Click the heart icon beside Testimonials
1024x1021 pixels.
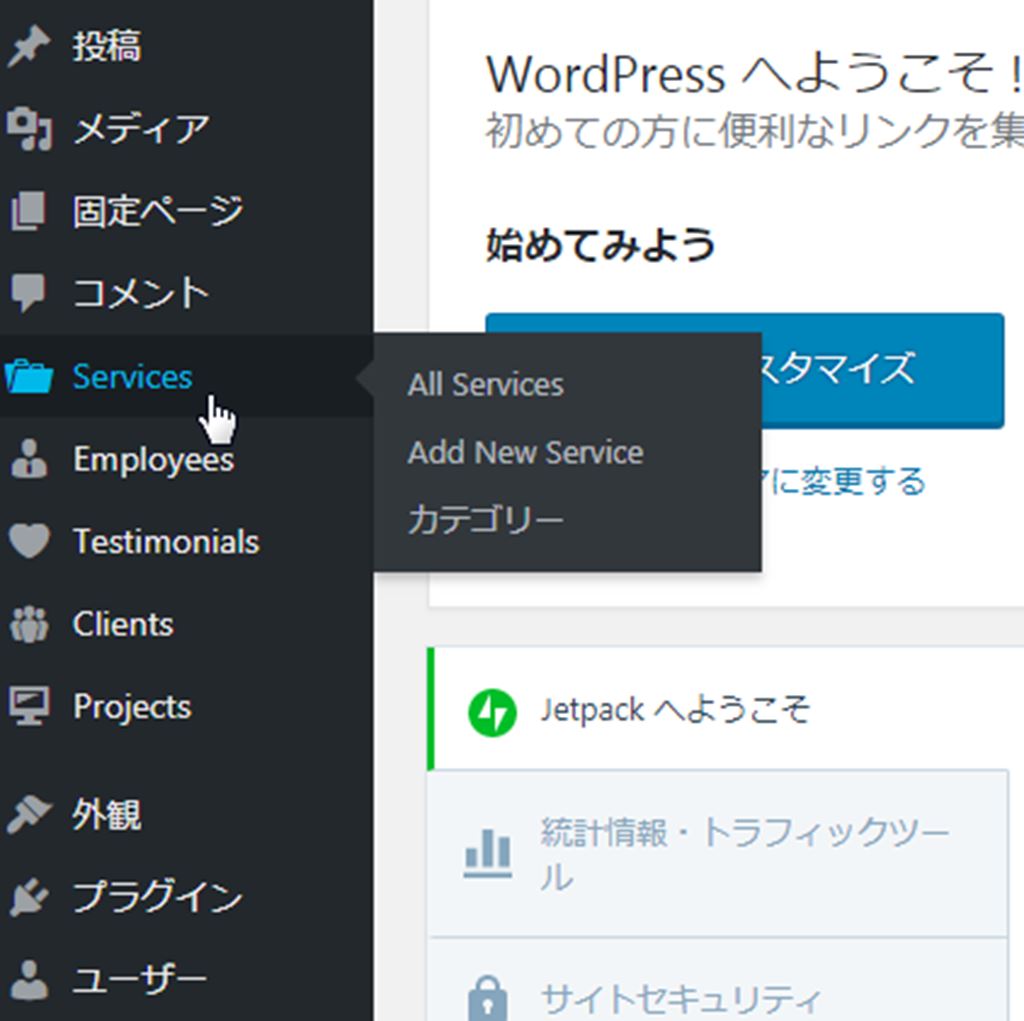[28, 542]
